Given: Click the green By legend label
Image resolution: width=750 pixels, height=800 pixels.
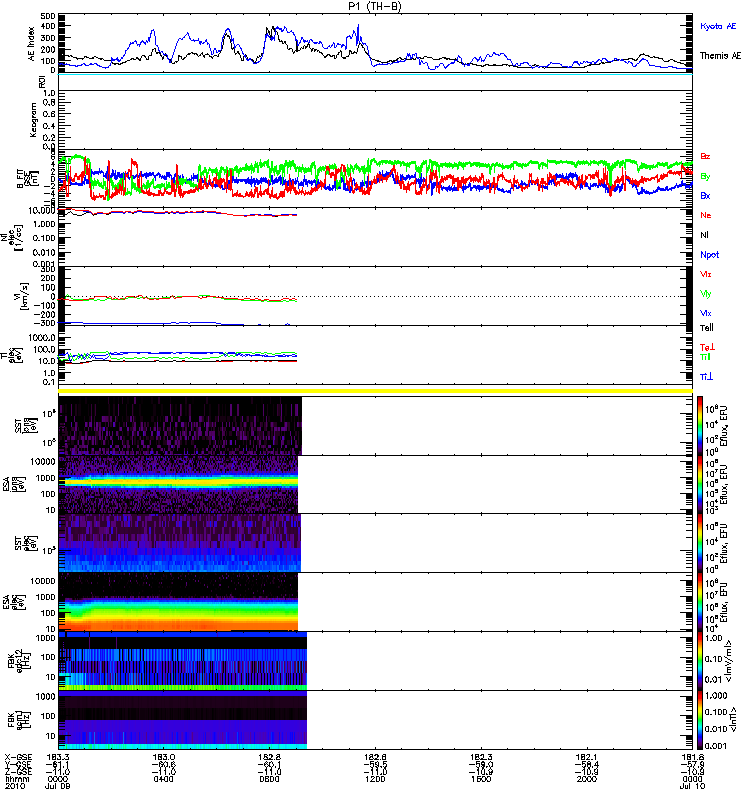Looking at the screenshot, I should point(705,177).
